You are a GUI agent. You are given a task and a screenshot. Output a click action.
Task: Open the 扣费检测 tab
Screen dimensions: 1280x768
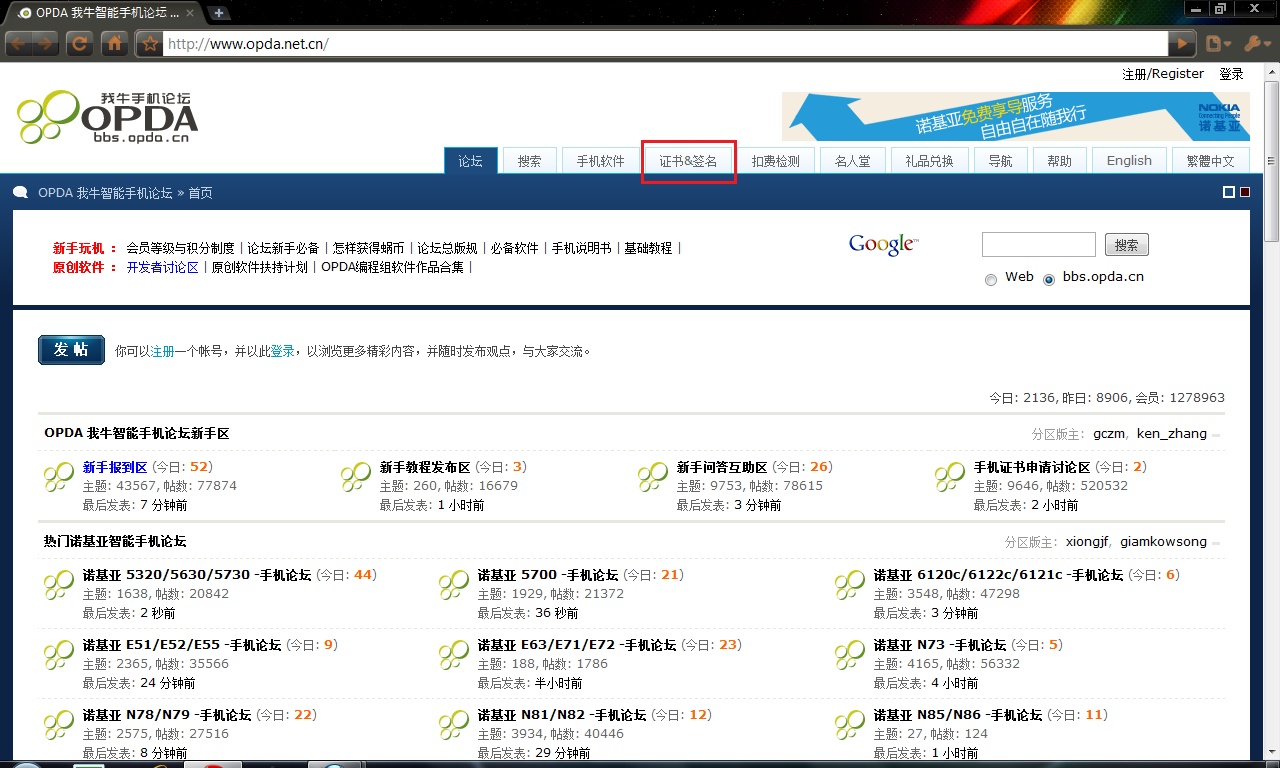[x=776, y=161]
